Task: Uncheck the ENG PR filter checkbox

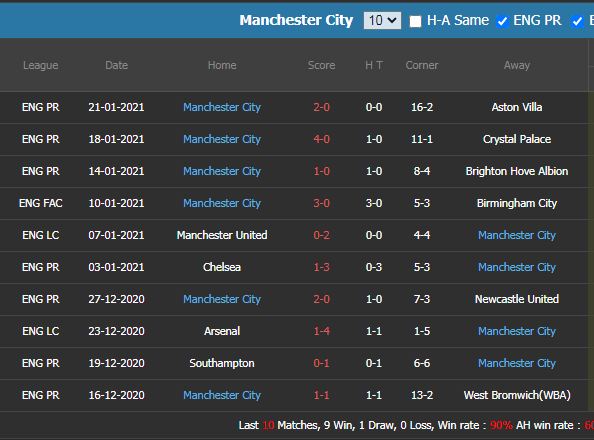Action: click(502, 21)
